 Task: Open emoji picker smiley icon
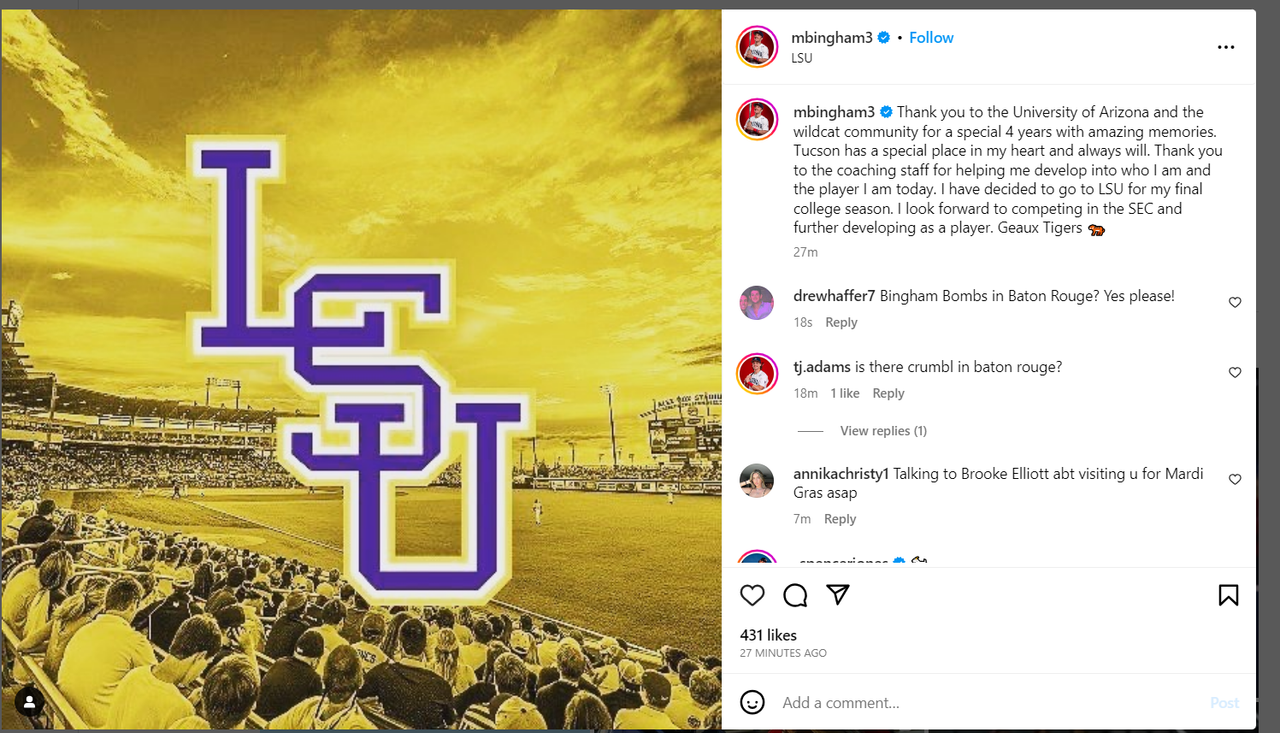(752, 702)
